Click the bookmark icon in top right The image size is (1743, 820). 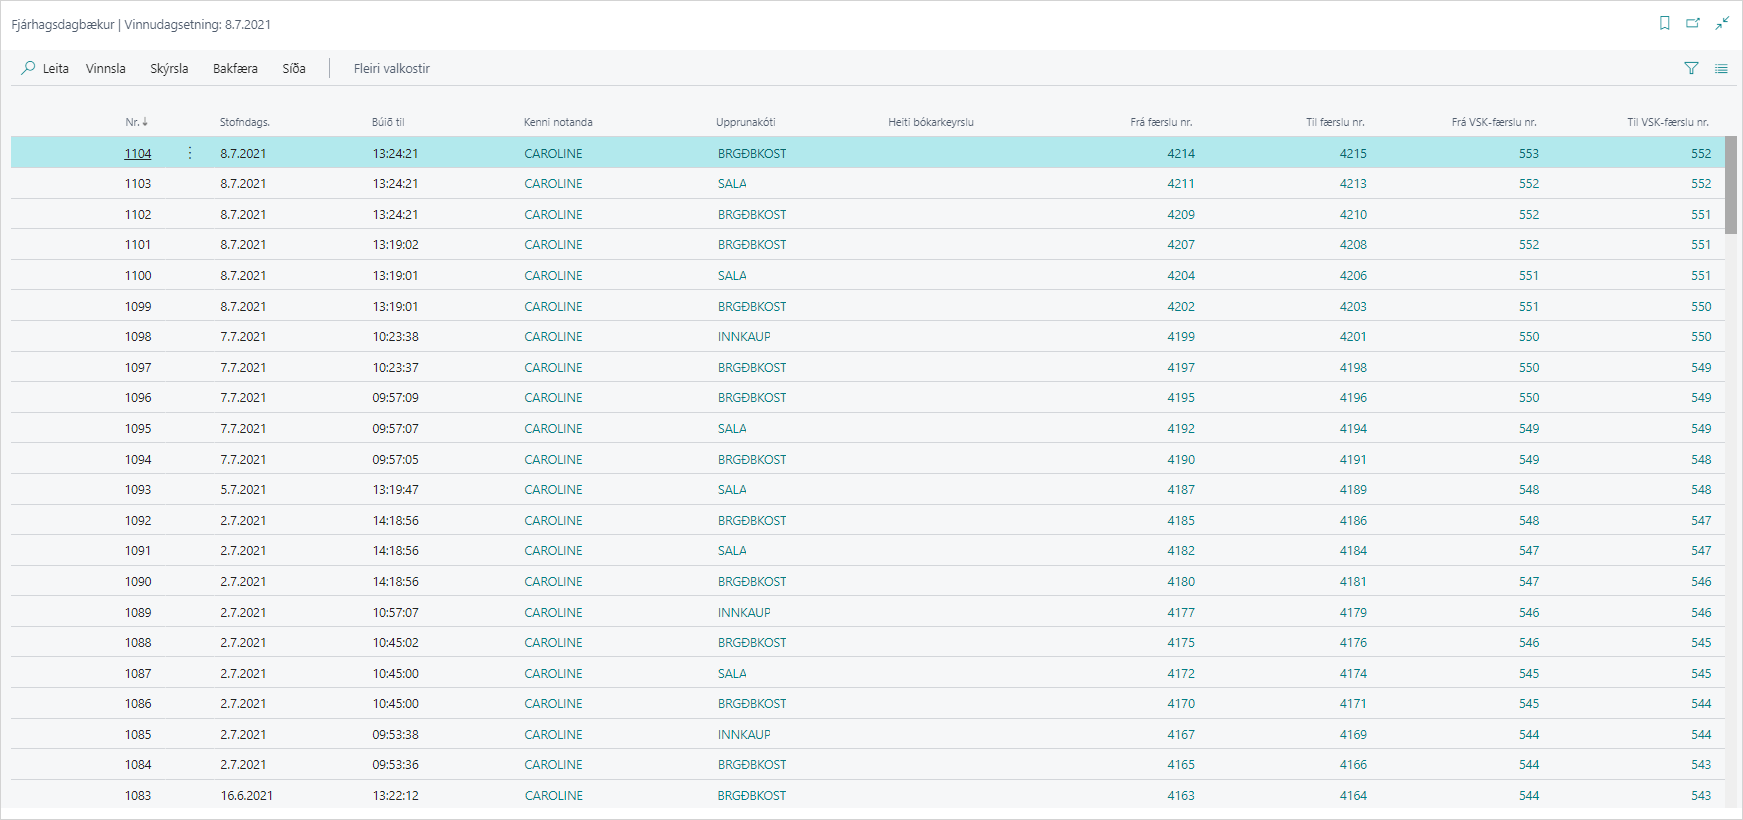pyautogui.click(x=1664, y=23)
